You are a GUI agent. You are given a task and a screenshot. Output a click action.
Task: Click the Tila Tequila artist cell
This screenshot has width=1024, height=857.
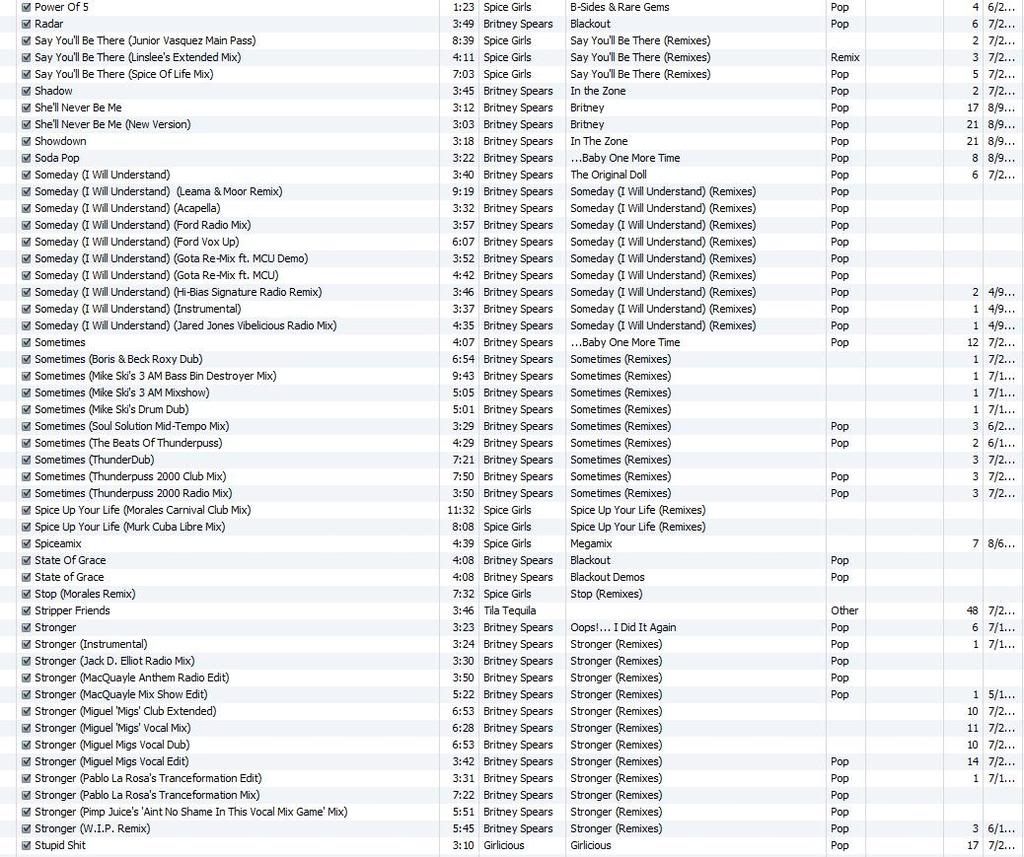pos(509,611)
